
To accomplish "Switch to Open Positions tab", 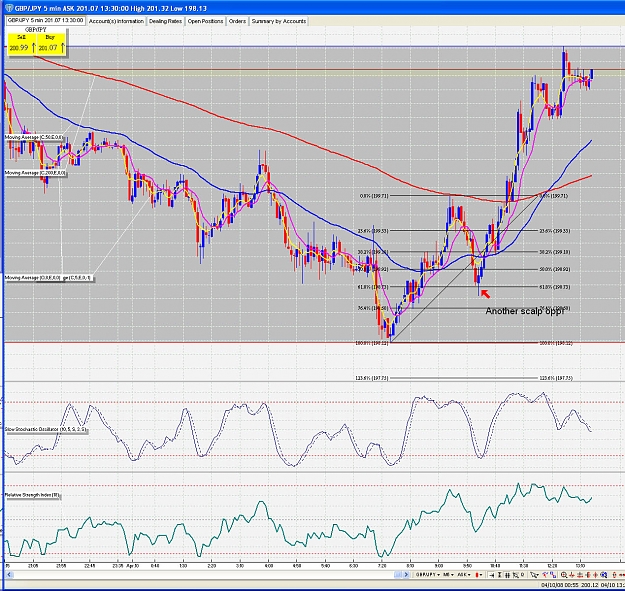I will coord(205,21).
